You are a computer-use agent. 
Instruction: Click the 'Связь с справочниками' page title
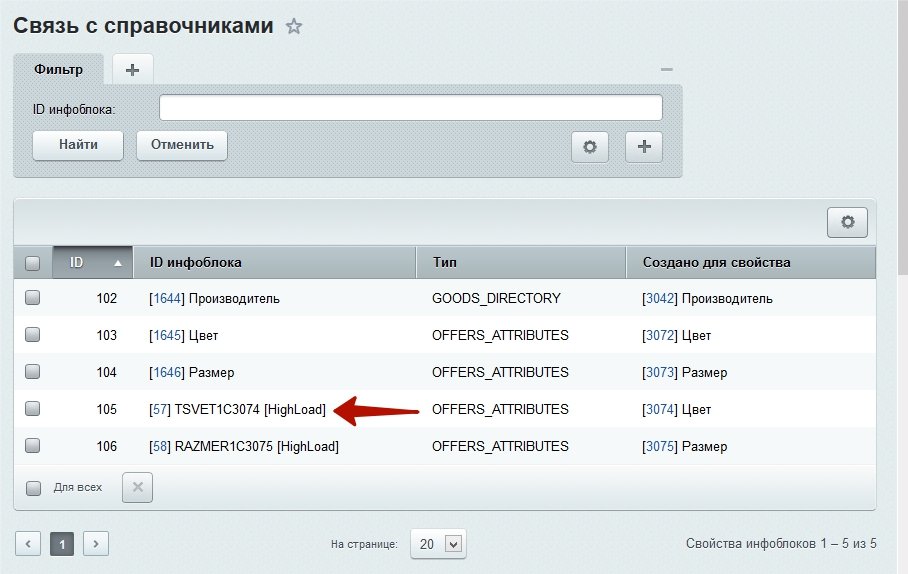[143, 25]
